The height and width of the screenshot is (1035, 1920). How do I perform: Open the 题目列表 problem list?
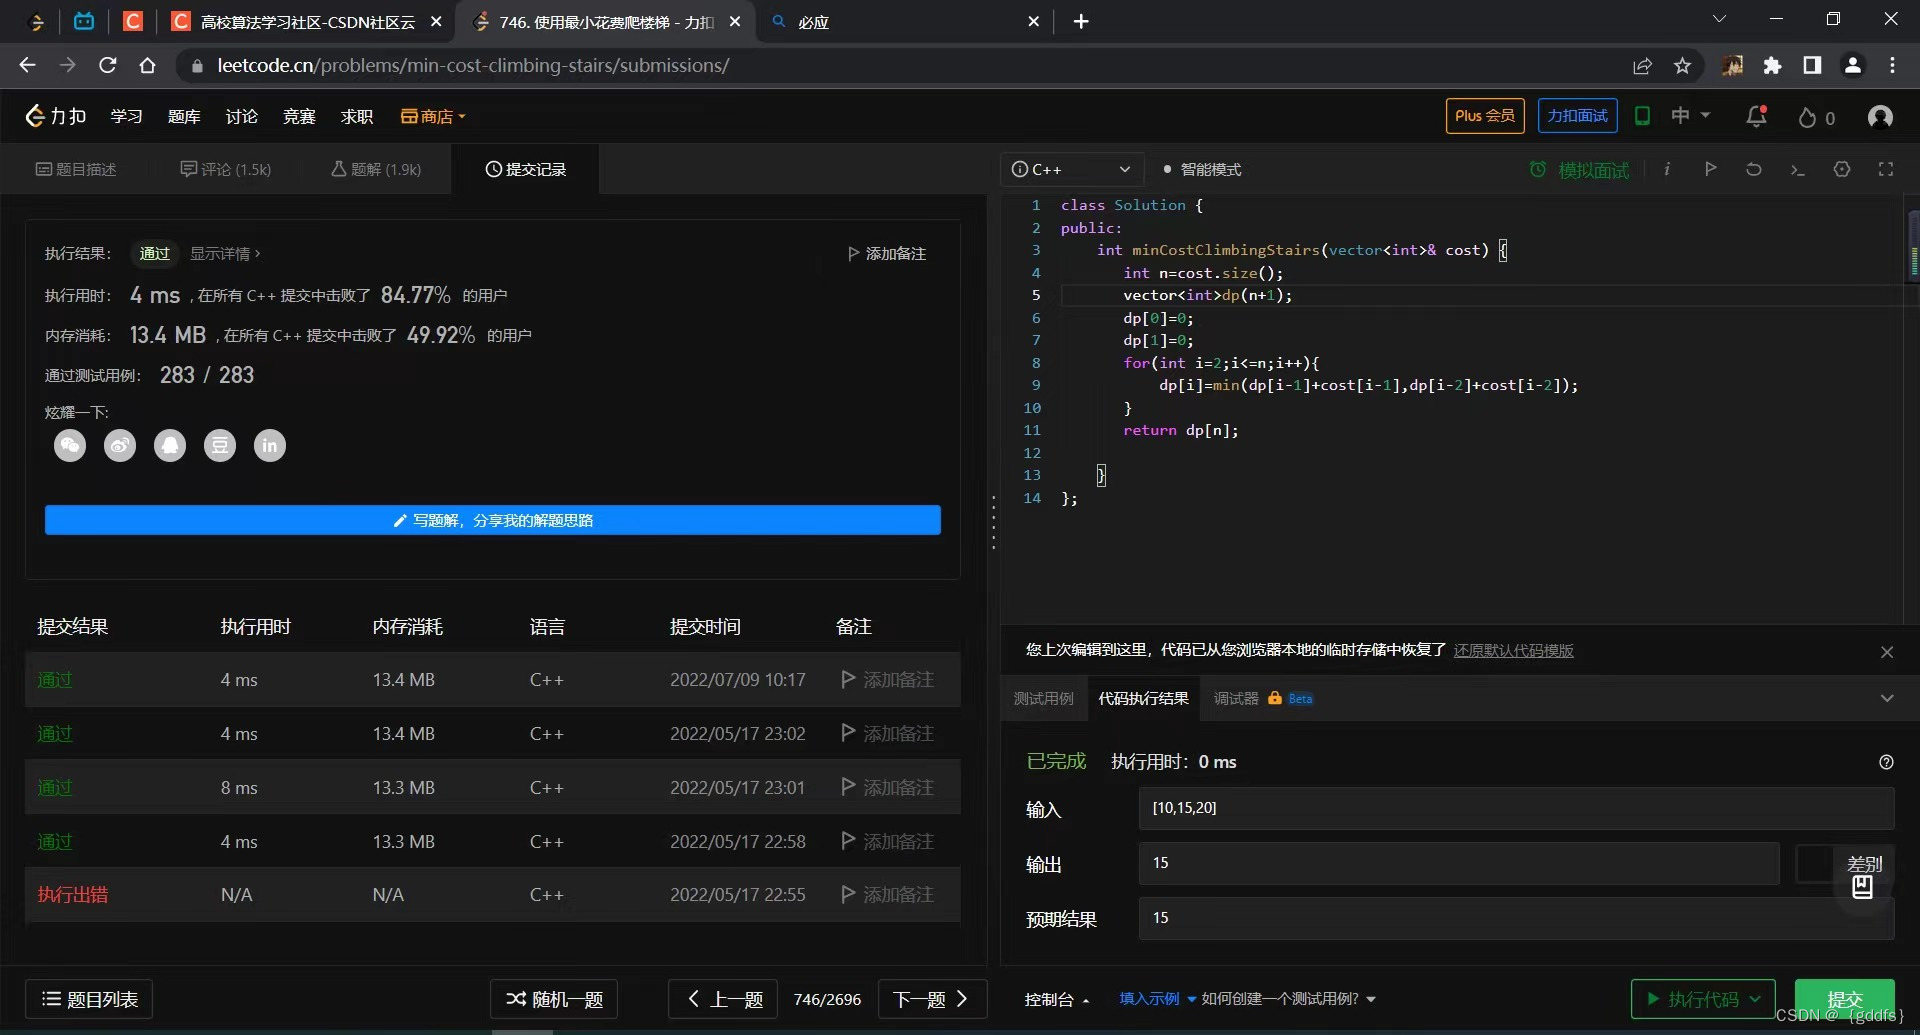[89, 999]
